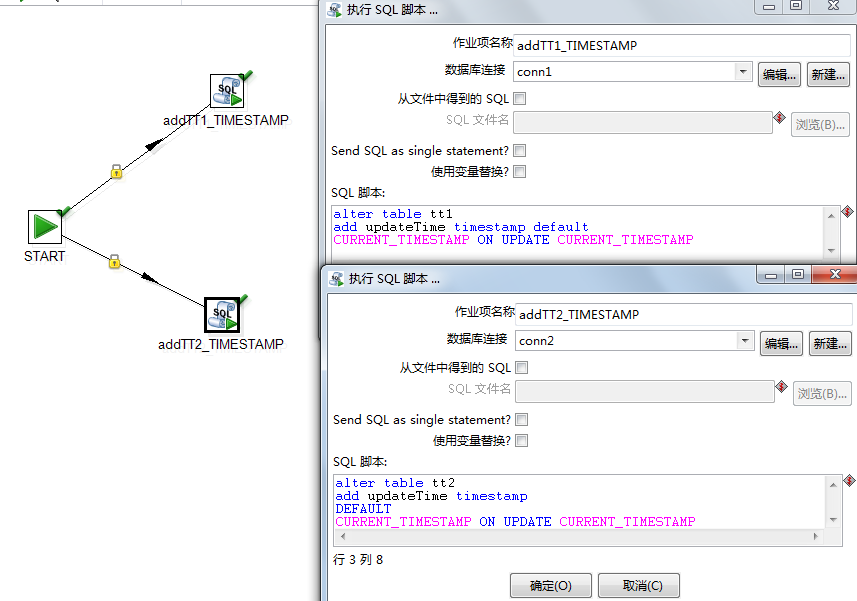
Task: Click the addTT2_TIMESTAMP label on canvas
Action: (x=221, y=344)
